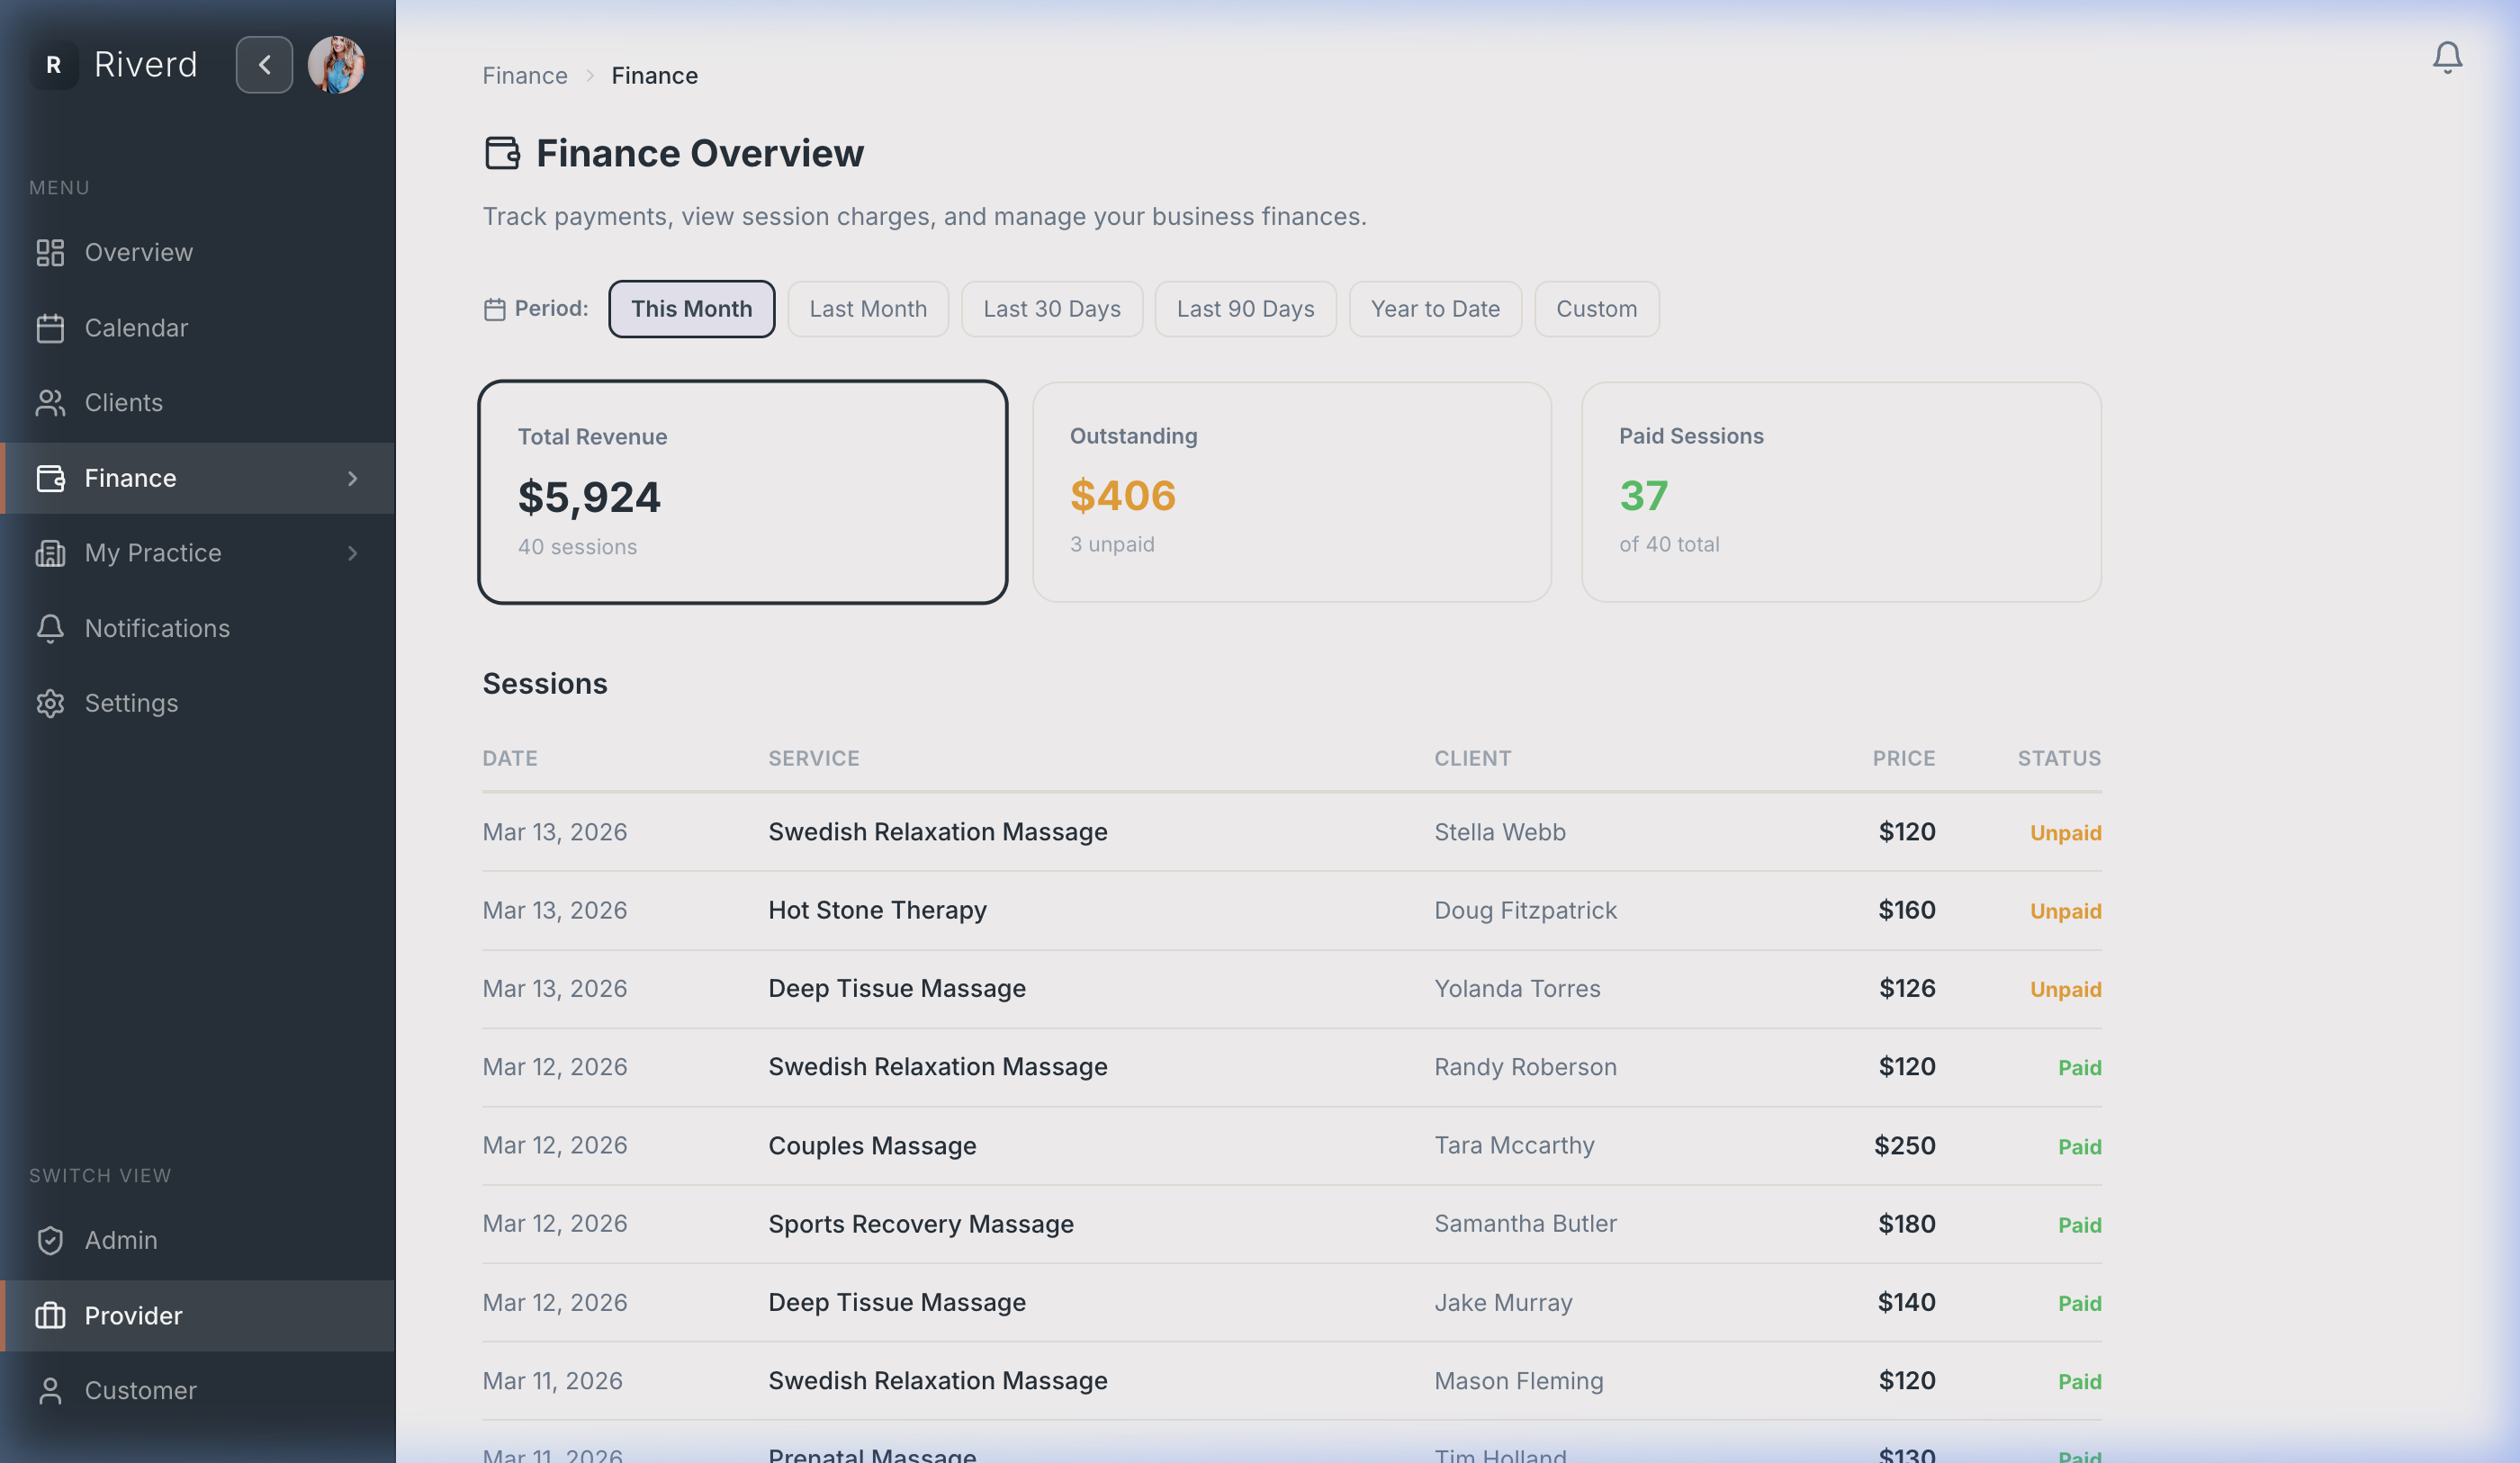Open the Overview dashboard icon
Screen dimensions: 2520x1463
pyautogui.click(x=51, y=252)
